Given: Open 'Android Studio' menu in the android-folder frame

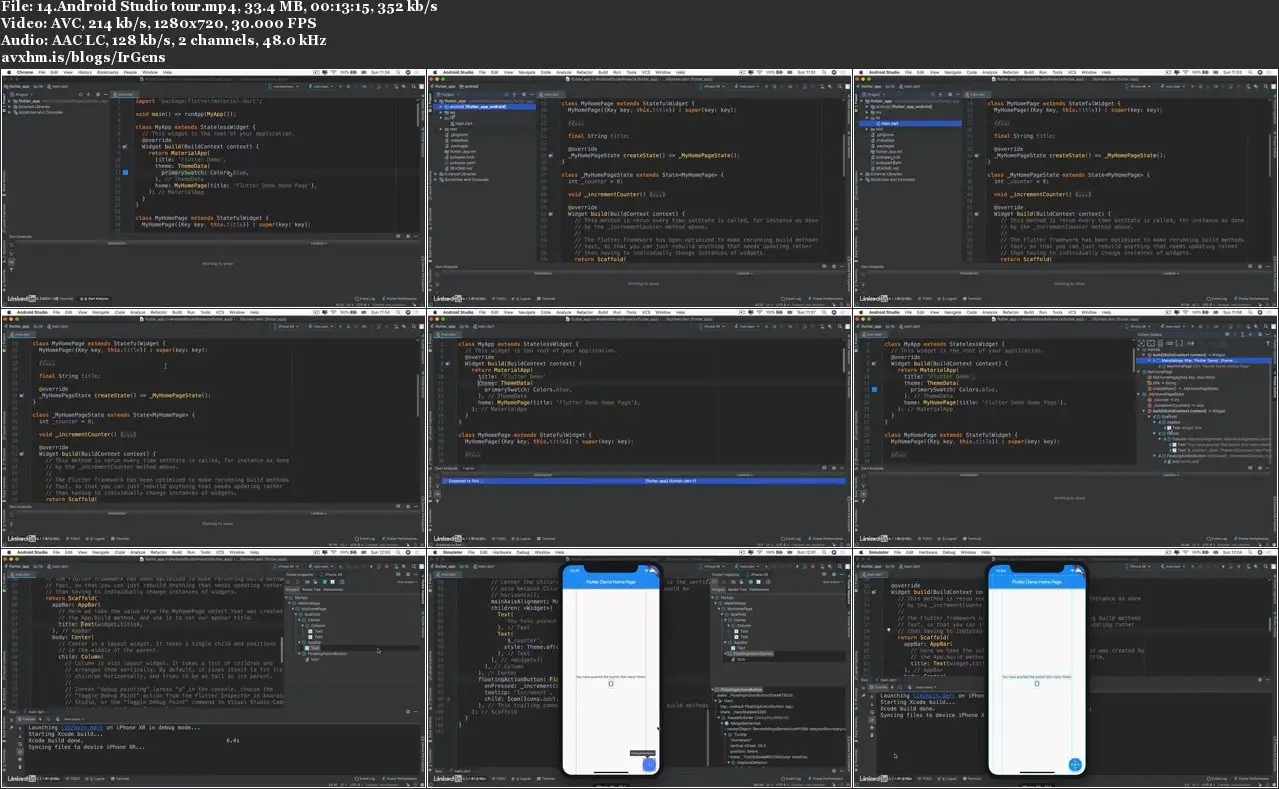Looking at the screenshot, I should click(459, 72).
